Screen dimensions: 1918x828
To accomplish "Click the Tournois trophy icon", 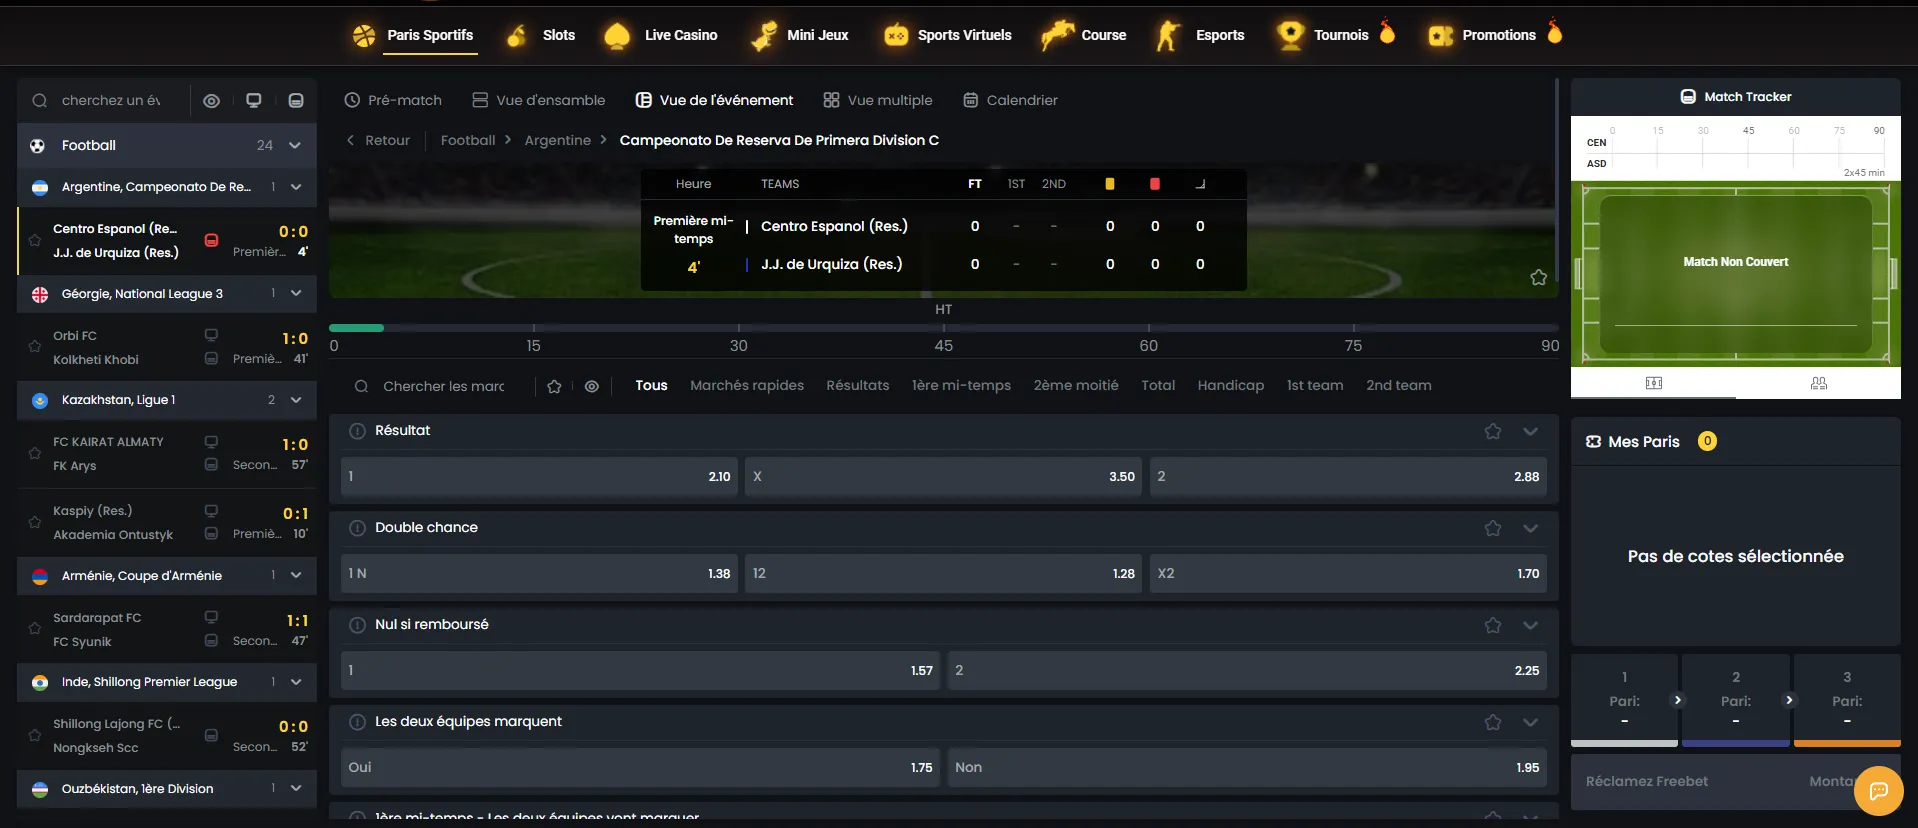I will 1291,35.
